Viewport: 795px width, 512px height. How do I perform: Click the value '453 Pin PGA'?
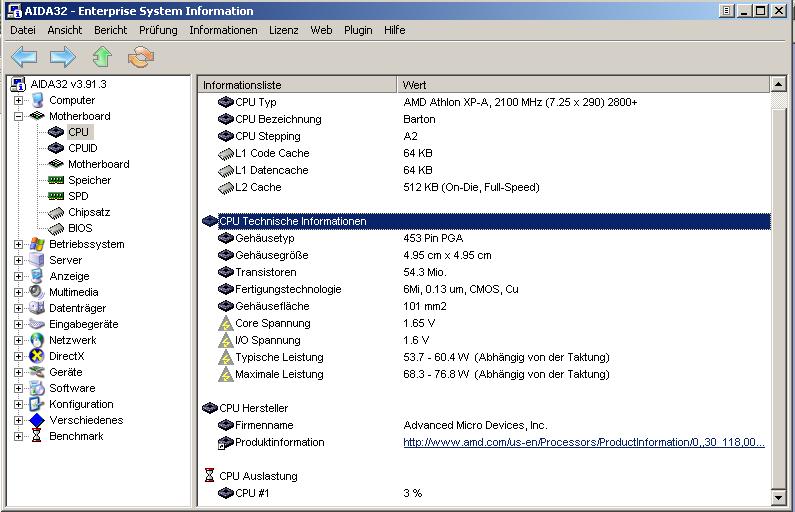(x=433, y=238)
